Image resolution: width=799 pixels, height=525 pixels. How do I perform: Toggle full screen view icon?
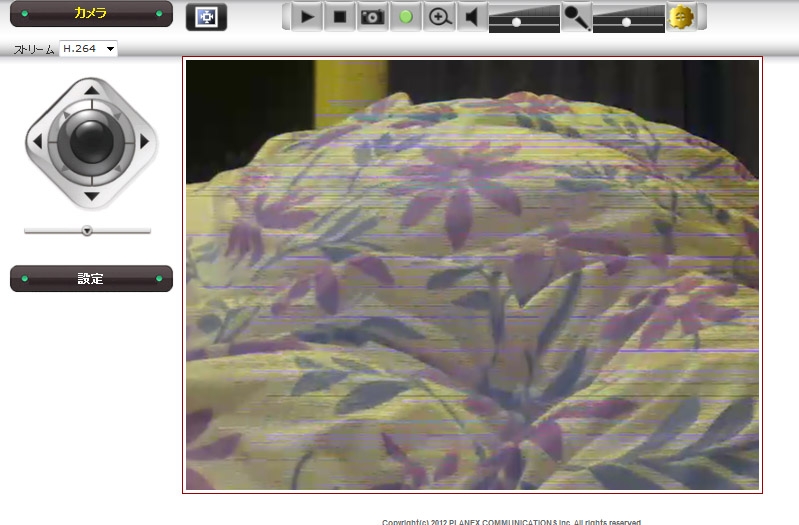pyautogui.click(x=206, y=17)
